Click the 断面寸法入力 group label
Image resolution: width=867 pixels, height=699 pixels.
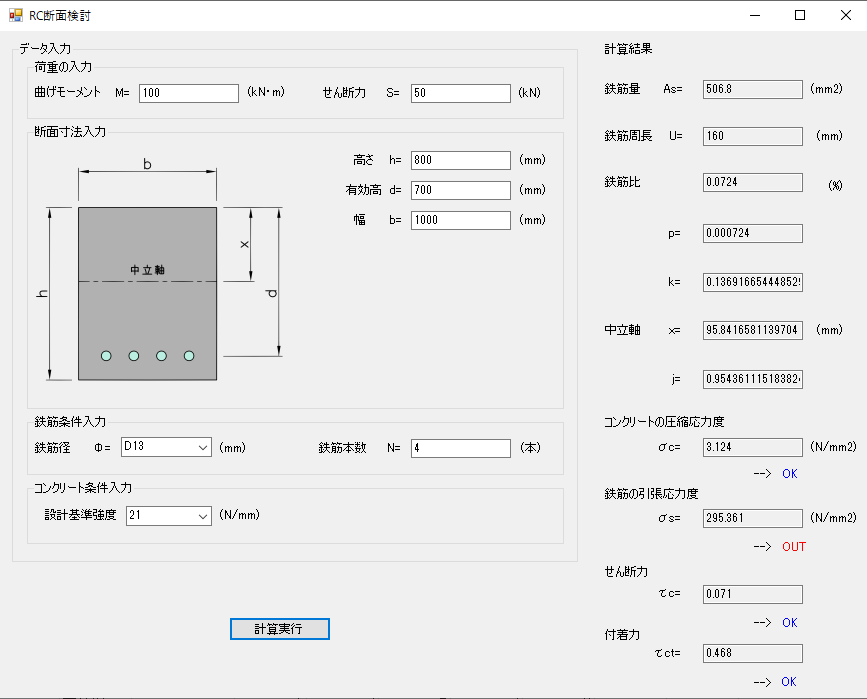70,132
